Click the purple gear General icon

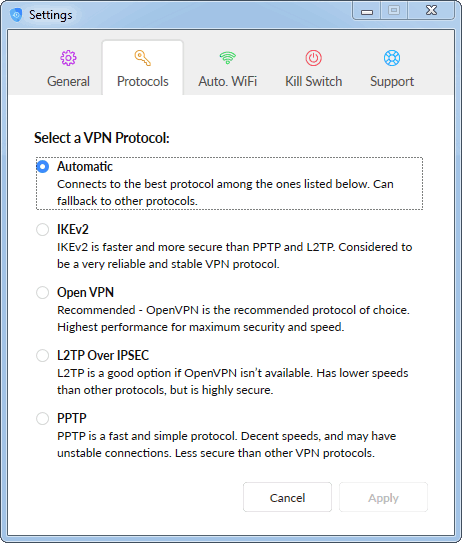(68, 58)
